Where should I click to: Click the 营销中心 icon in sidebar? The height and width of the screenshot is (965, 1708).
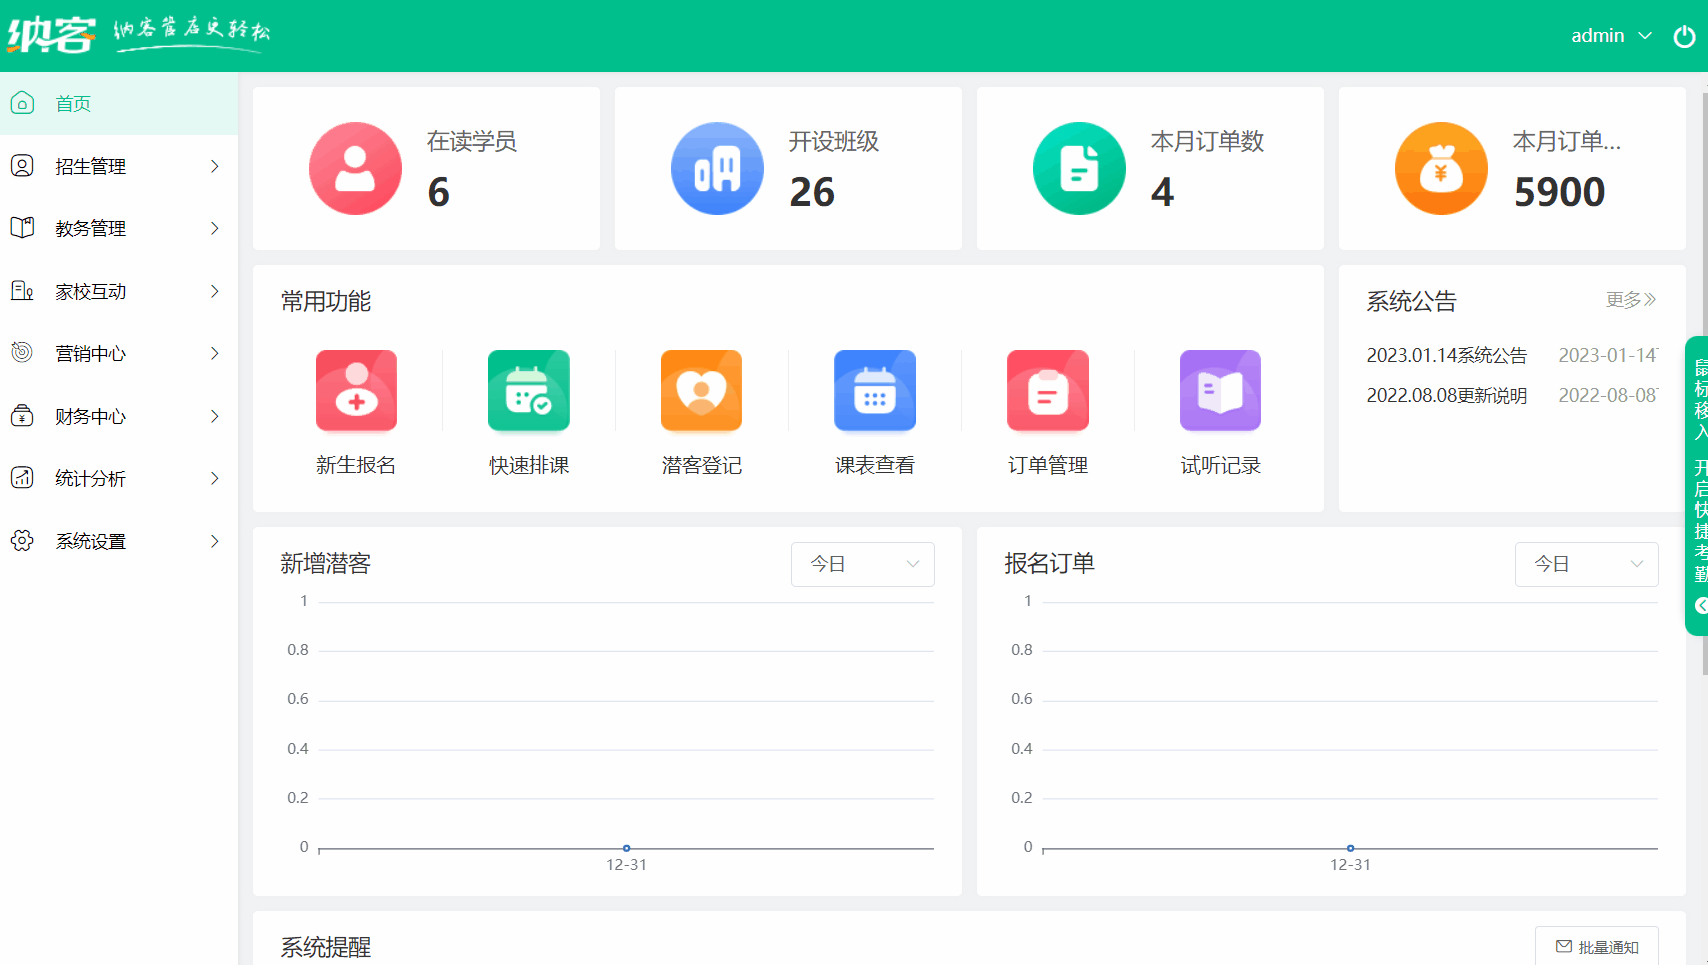pyautogui.click(x=22, y=353)
